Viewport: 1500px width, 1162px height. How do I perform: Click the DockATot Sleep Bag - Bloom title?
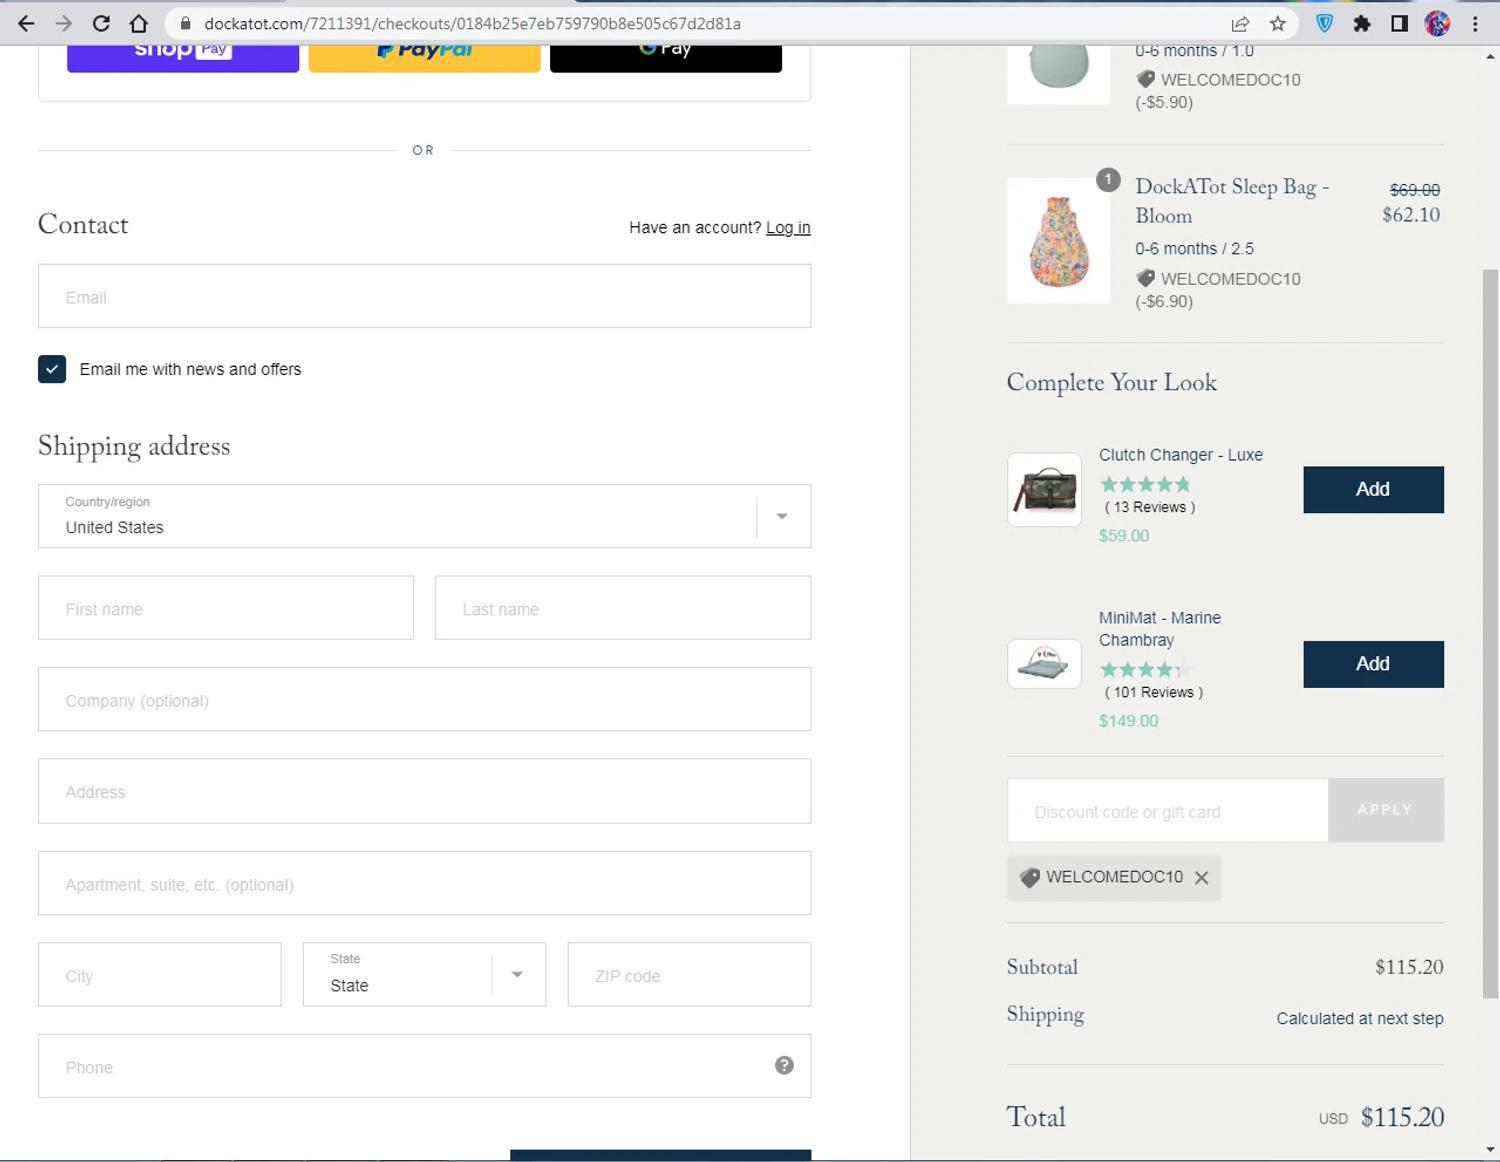point(1232,201)
